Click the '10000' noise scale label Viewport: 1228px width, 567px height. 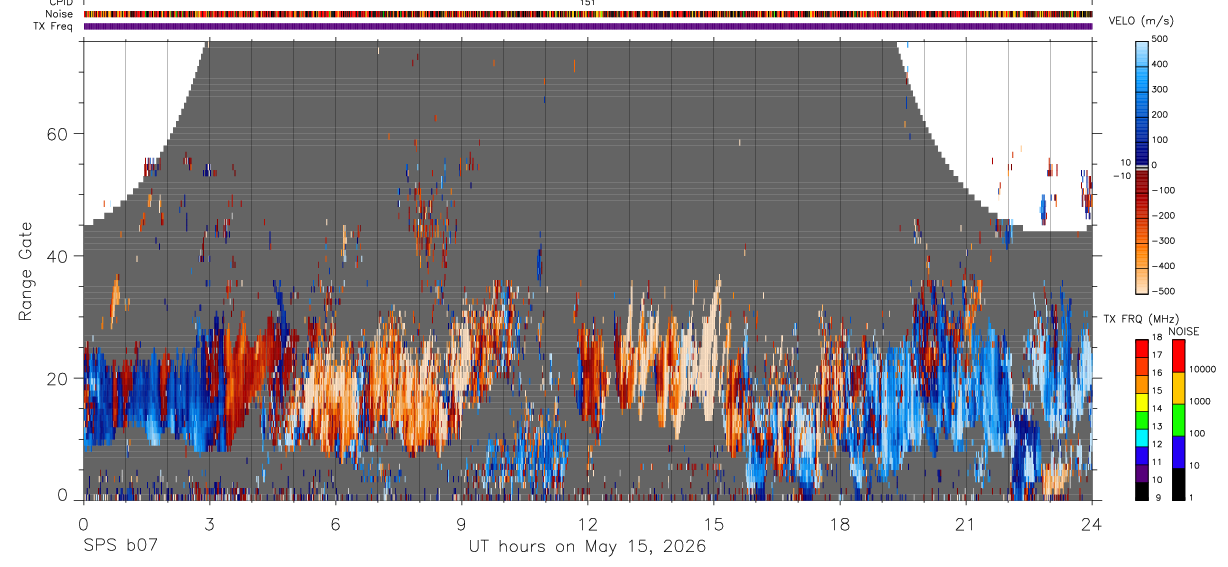click(x=1204, y=369)
